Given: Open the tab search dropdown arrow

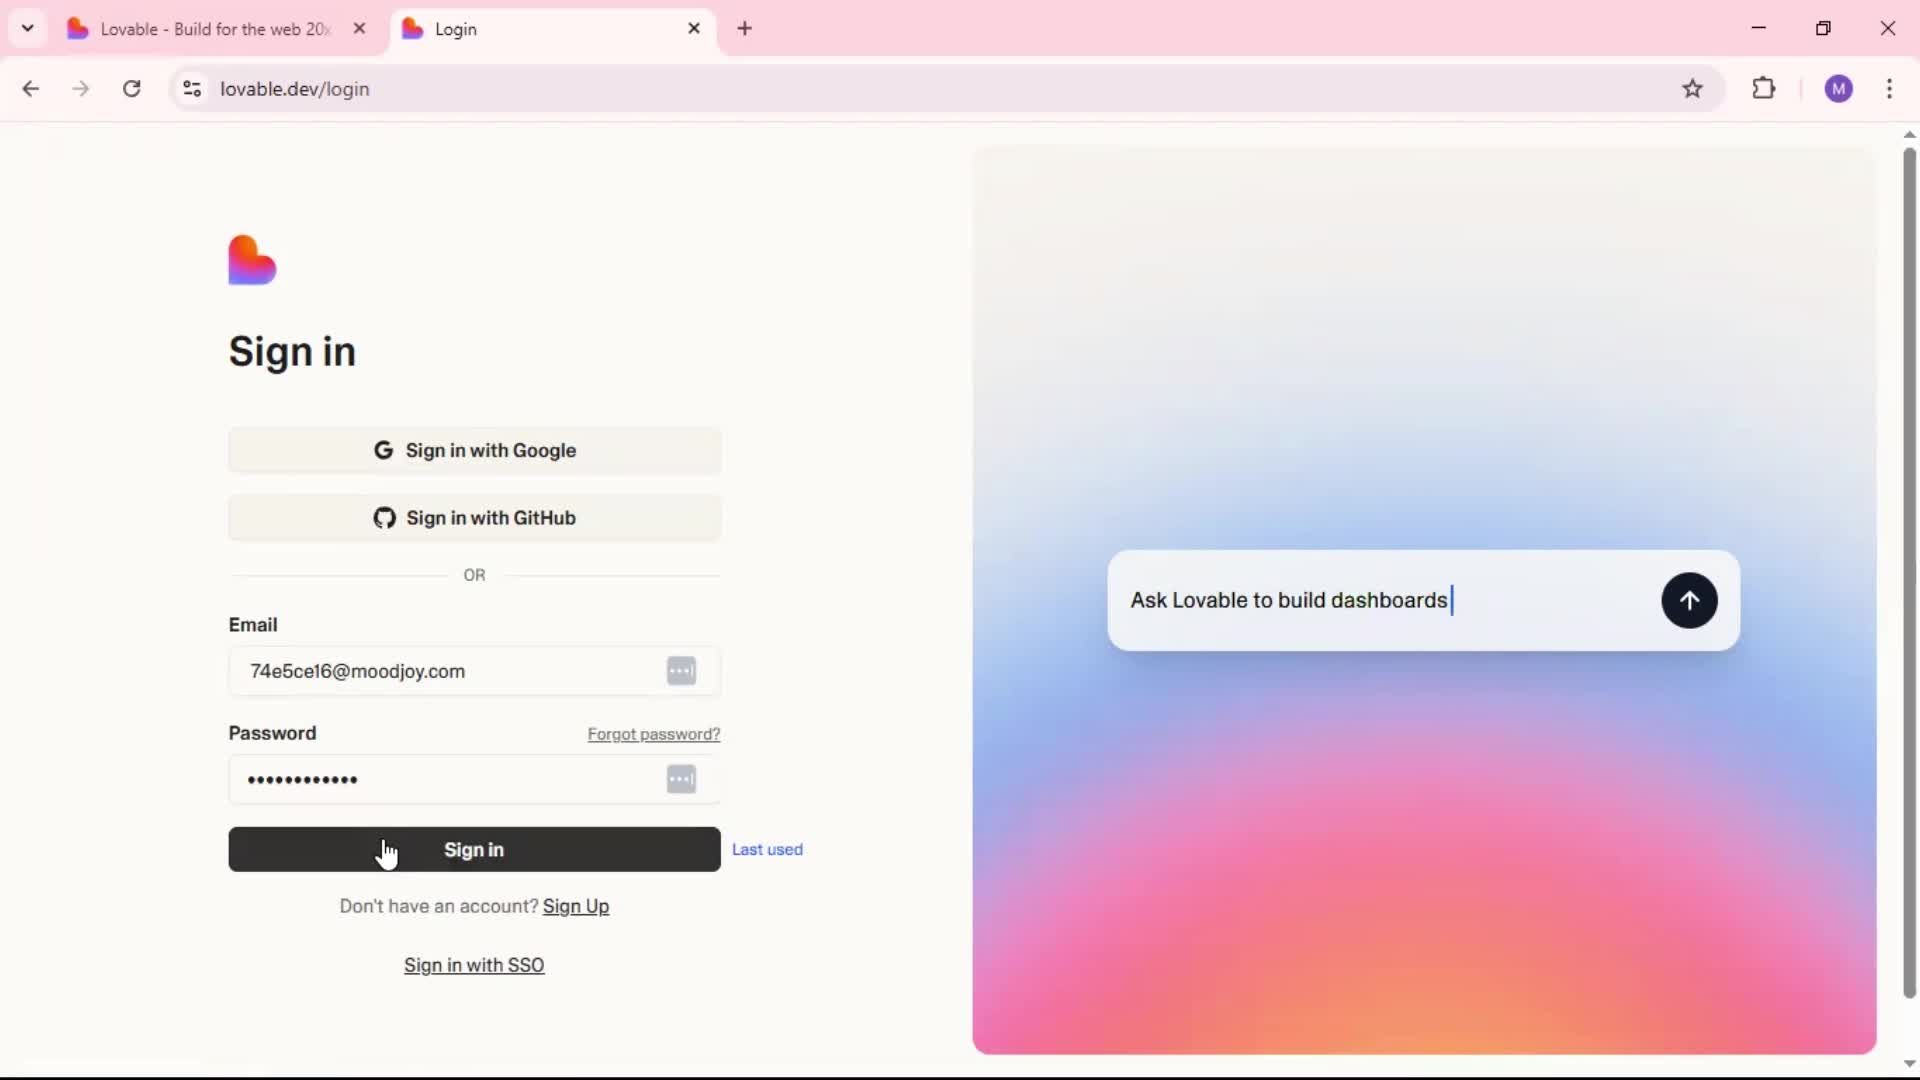Looking at the screenshot, I should pyautogui.click(x=28, y=28).
